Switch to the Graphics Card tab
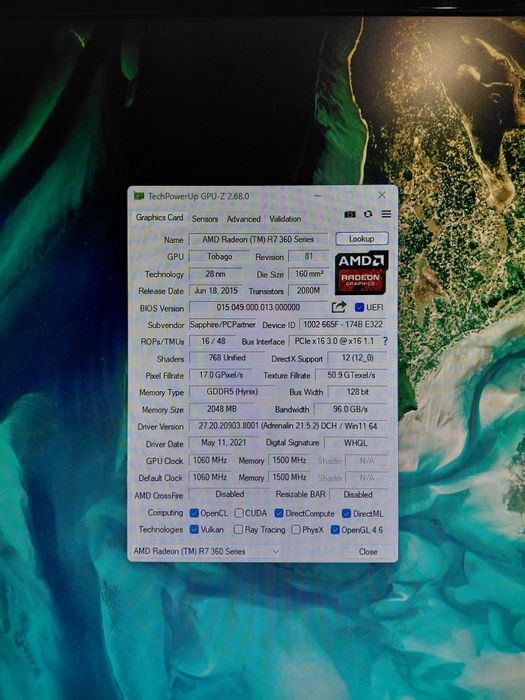This screenshot has height=700, width=525. coord(159,217)
